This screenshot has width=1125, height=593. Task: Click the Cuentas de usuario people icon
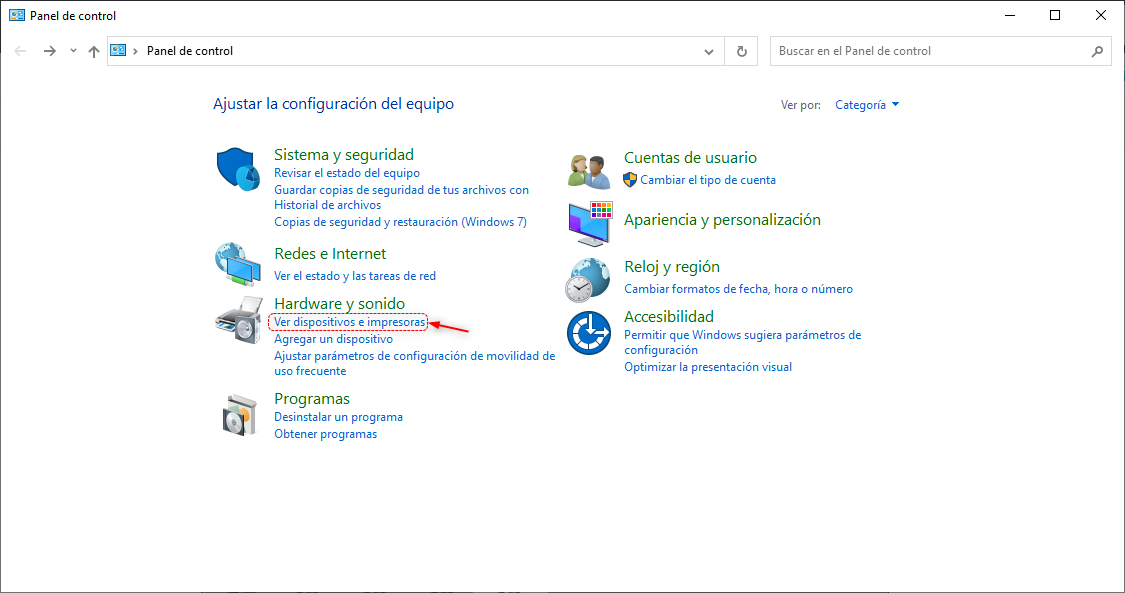pos(588,171)
